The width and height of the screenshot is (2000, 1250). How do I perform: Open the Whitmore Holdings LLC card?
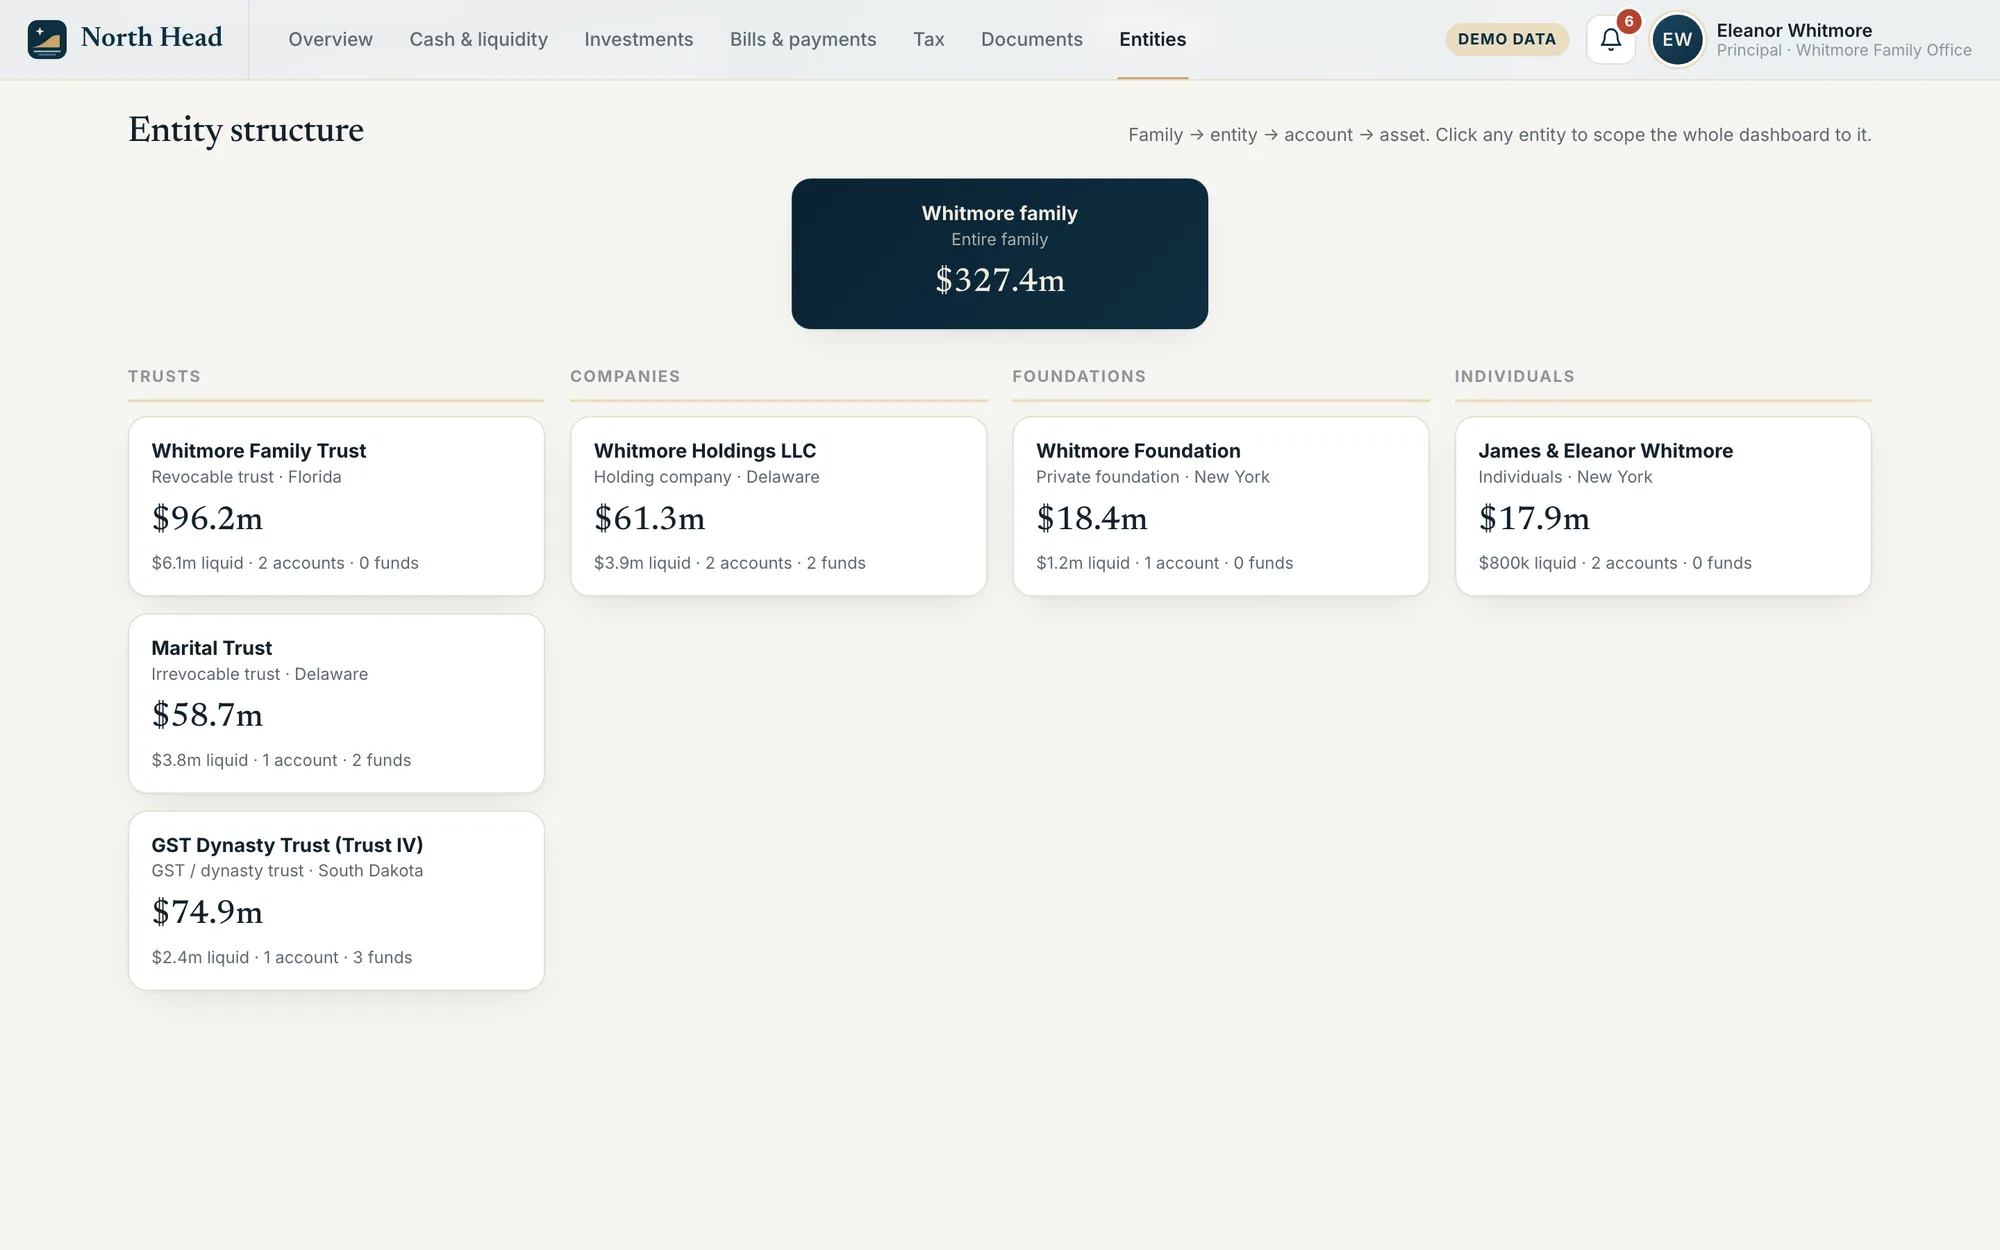click(778, 506)
